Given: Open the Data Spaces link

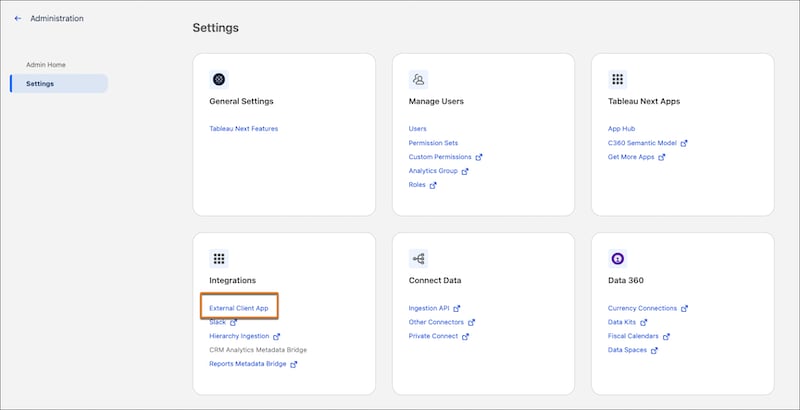Looking at the screenshot, I should point(627,350).
